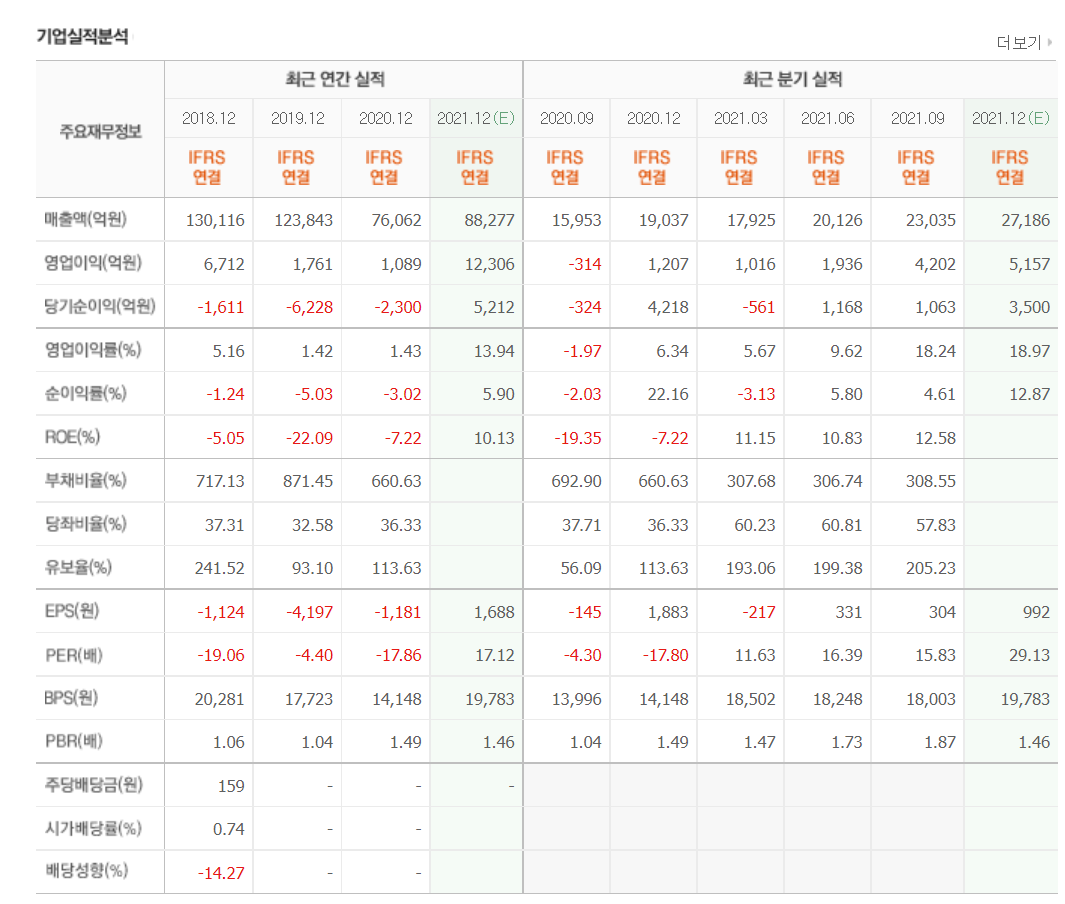Image resolution: width=1065 pixels, height=904 pixels.
Task: Click the reserve ratio value 241.52
Action: point(219,568)
